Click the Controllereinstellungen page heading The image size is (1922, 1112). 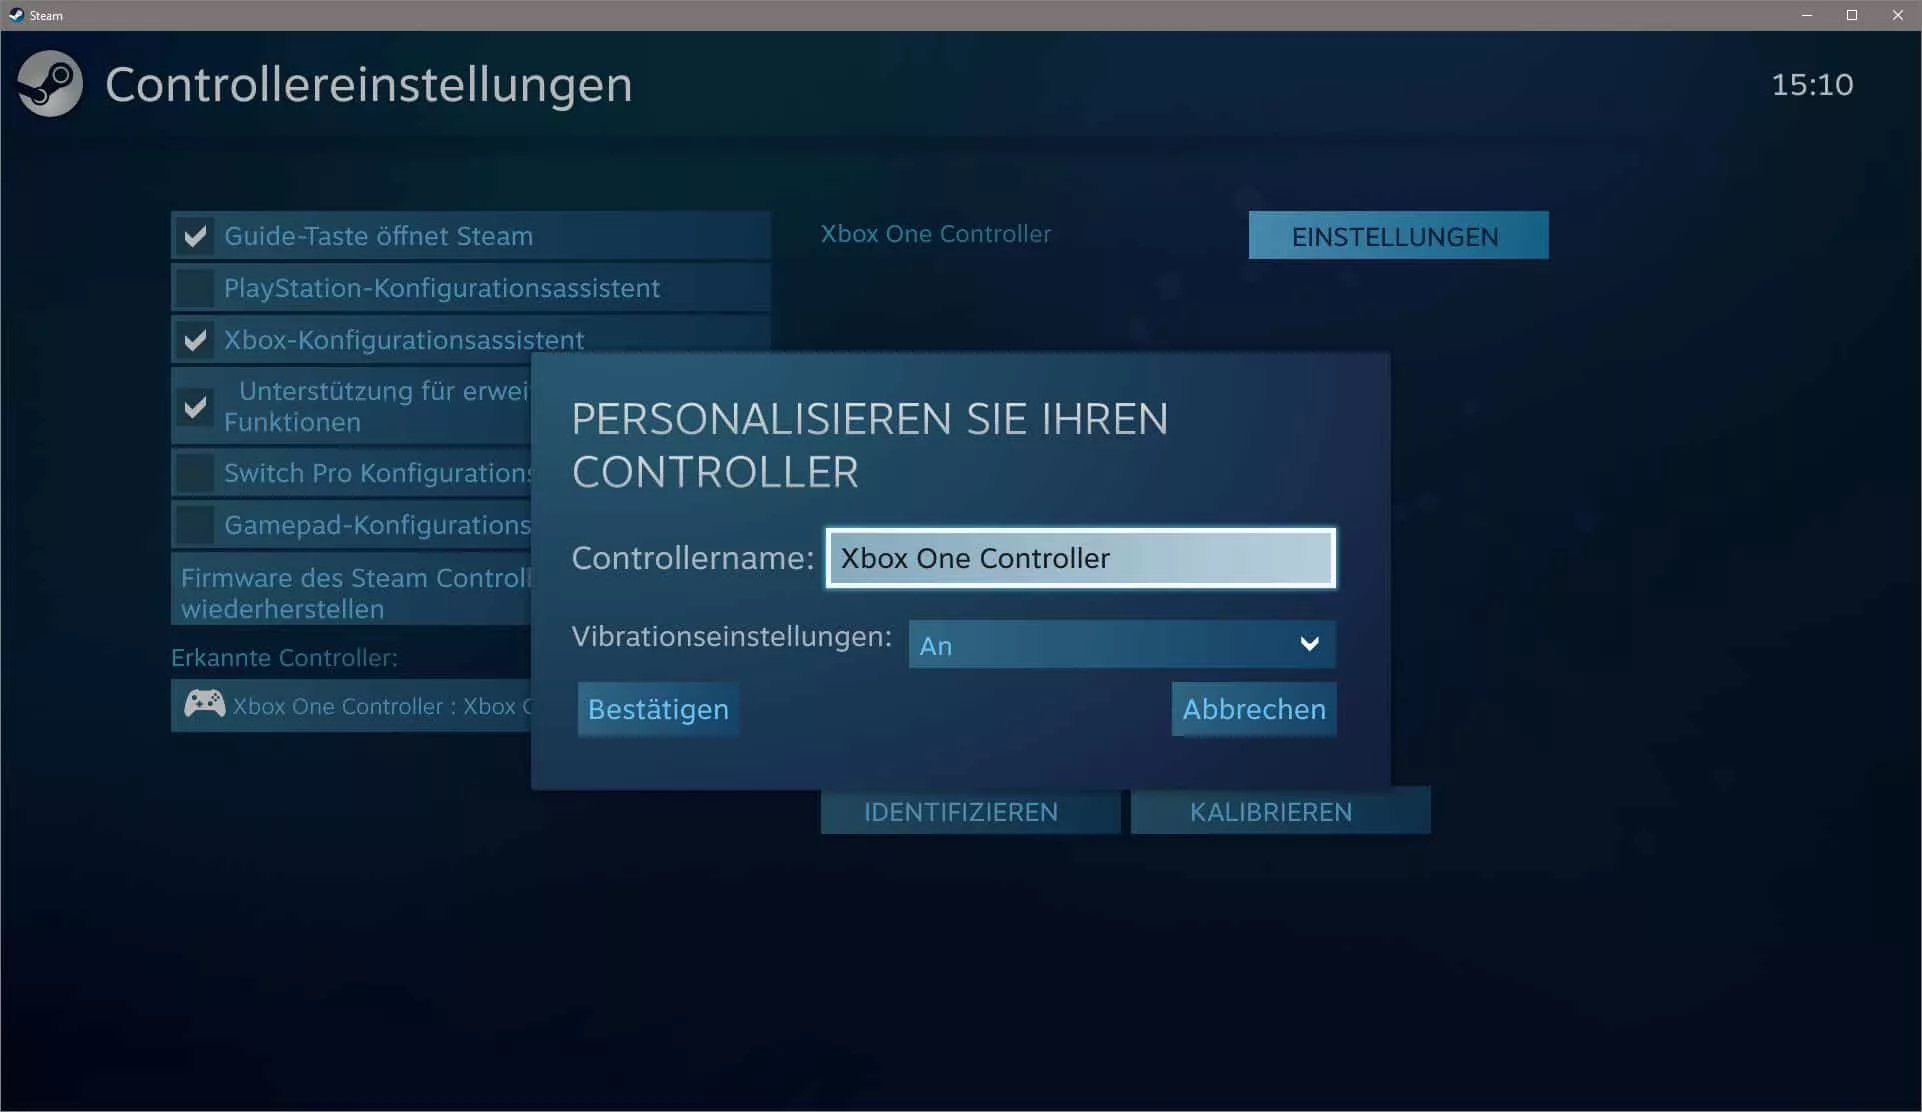pos(369,84)
